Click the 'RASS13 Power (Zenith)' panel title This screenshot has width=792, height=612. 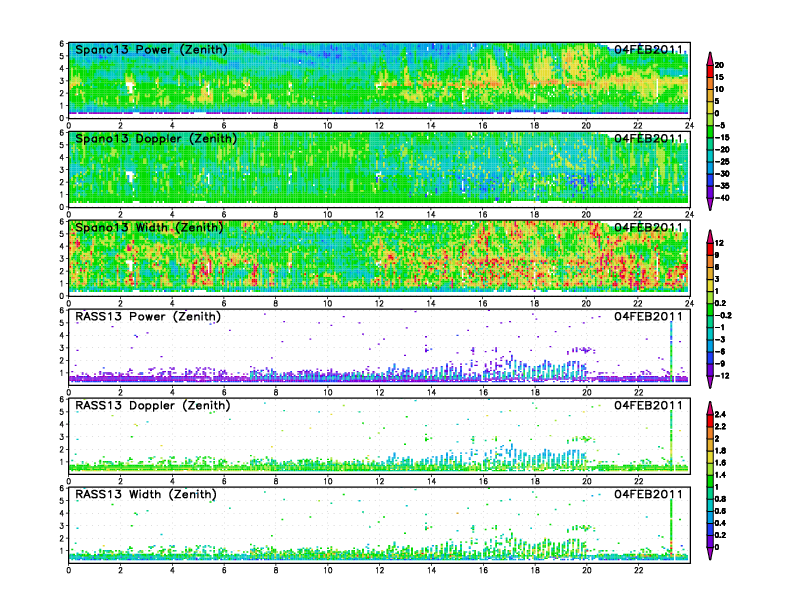[x=148, y=317]
